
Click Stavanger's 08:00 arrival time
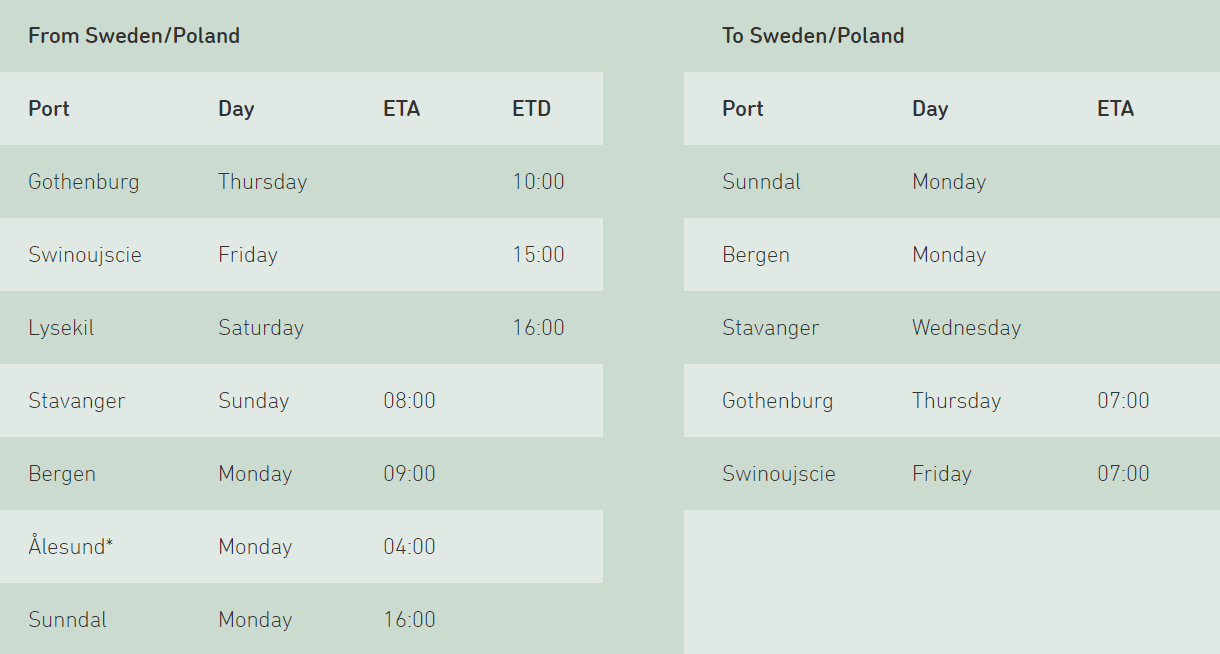click(409, 401)
